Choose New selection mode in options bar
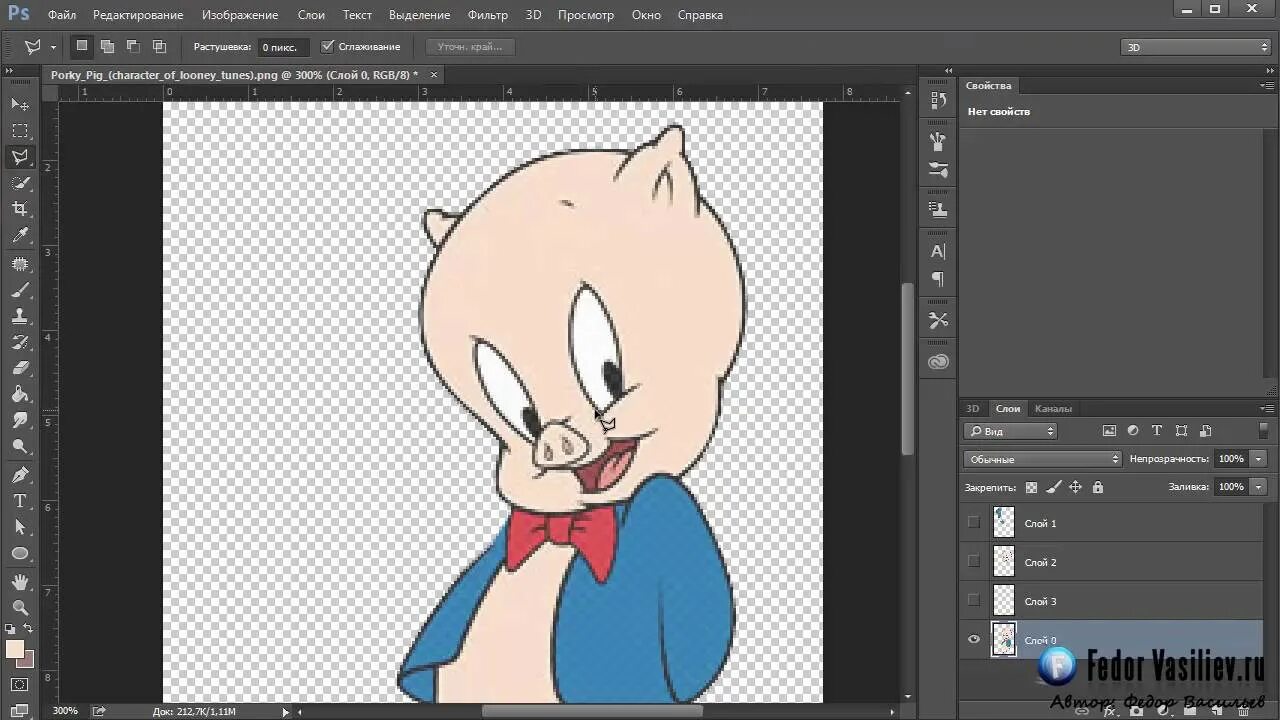Screen dimensions: 1280x720 [x=82, y=46]
